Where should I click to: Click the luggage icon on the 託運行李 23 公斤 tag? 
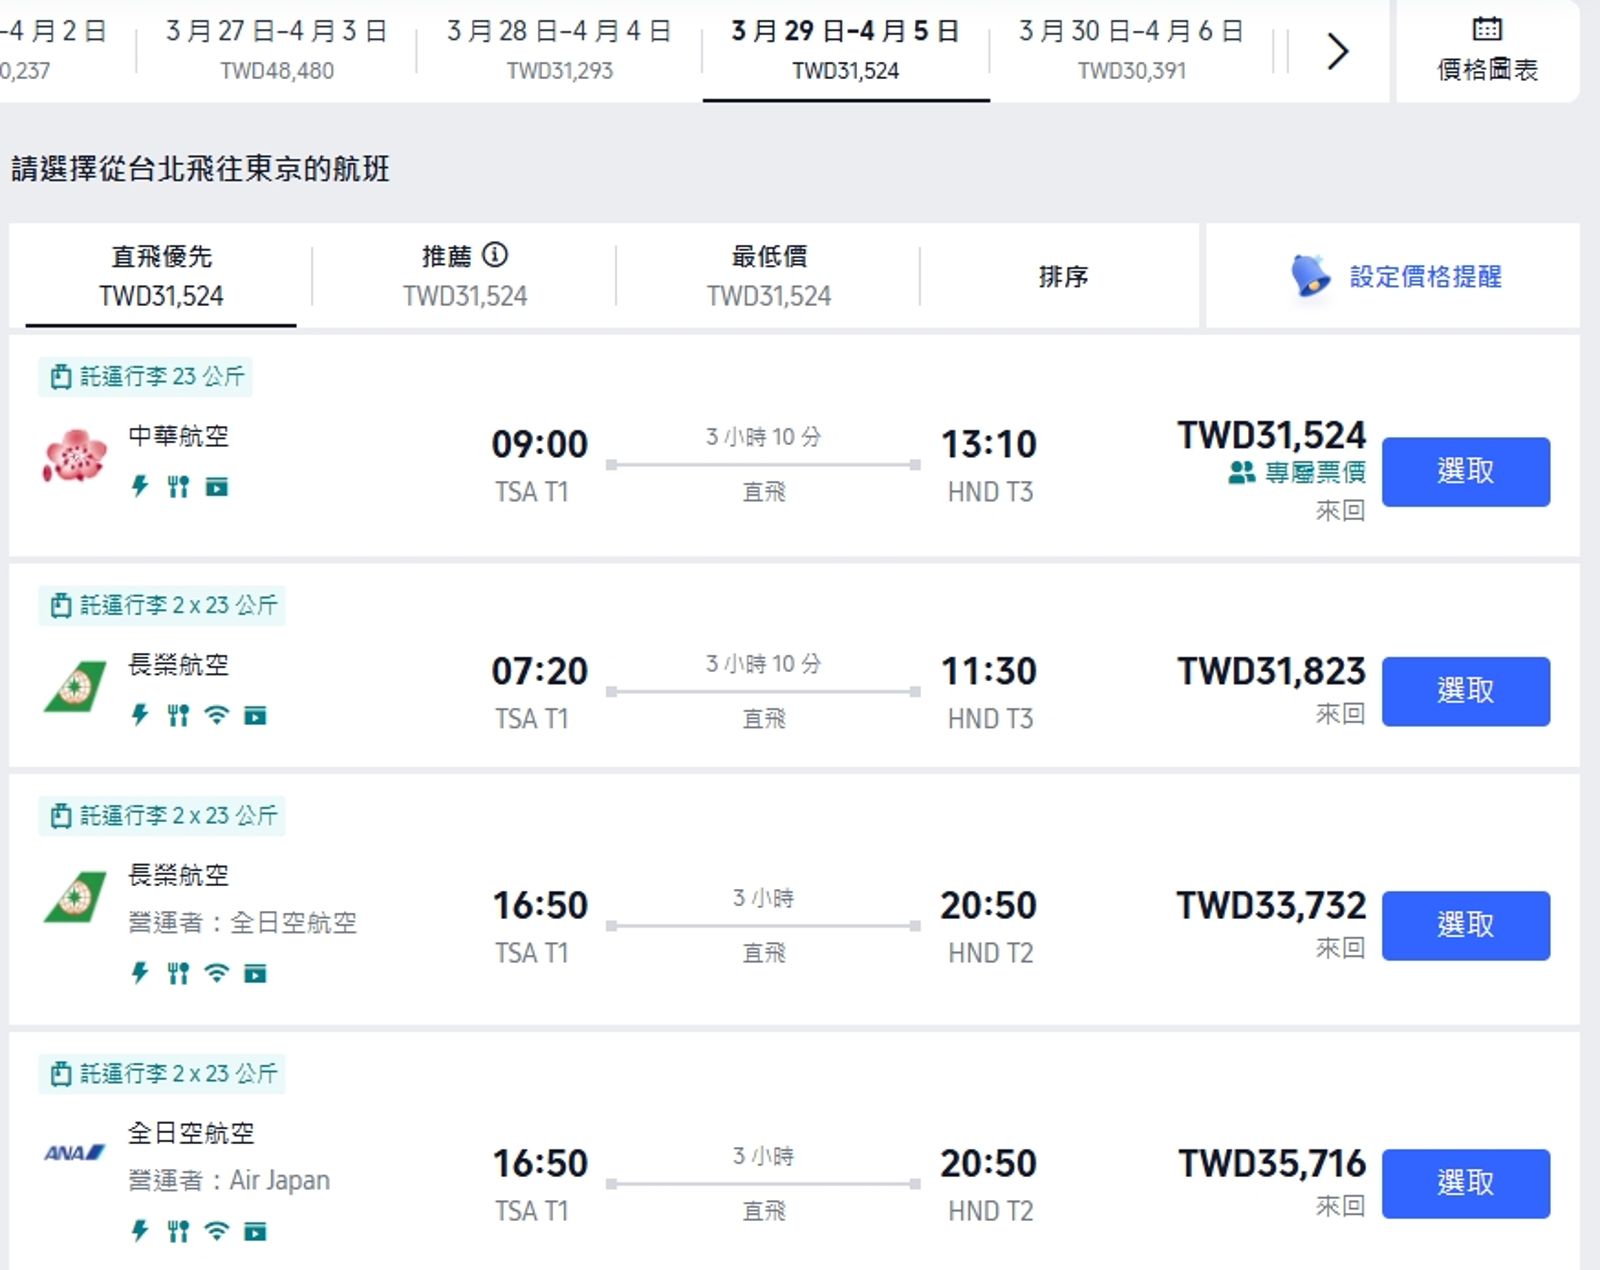coord(61,377)
